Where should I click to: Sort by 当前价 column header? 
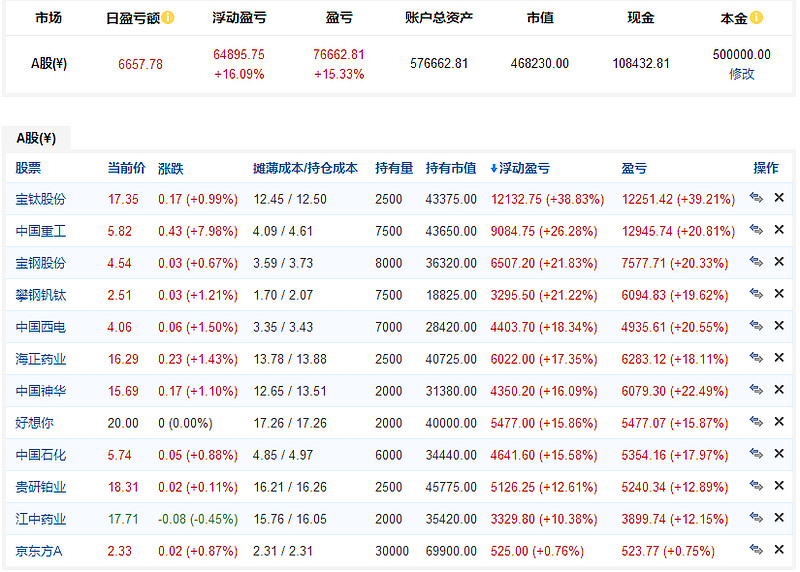click(127, 168)
